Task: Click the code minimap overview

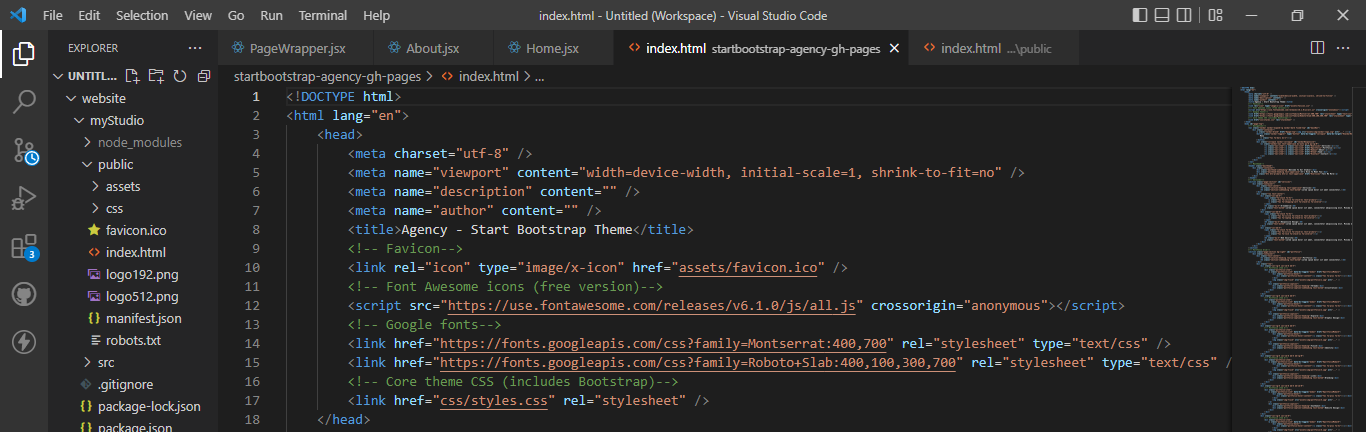Action: coord(1290,258)
